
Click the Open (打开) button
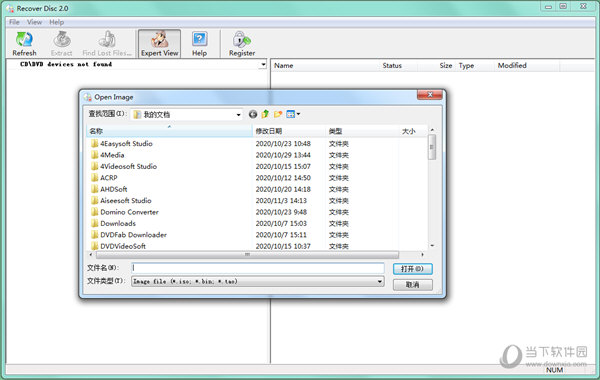412,269
